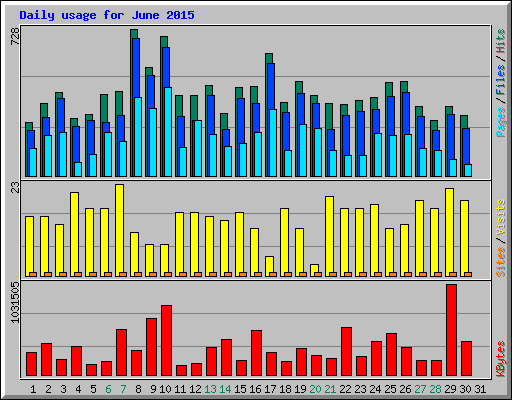Click day 10 on the x-axis

[165, 389]
